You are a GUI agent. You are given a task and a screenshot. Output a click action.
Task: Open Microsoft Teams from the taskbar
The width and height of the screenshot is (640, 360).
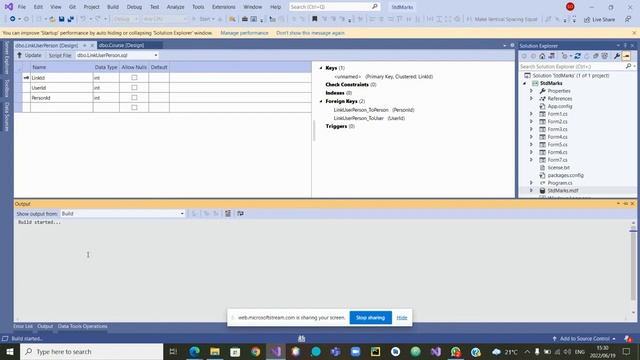336,351
